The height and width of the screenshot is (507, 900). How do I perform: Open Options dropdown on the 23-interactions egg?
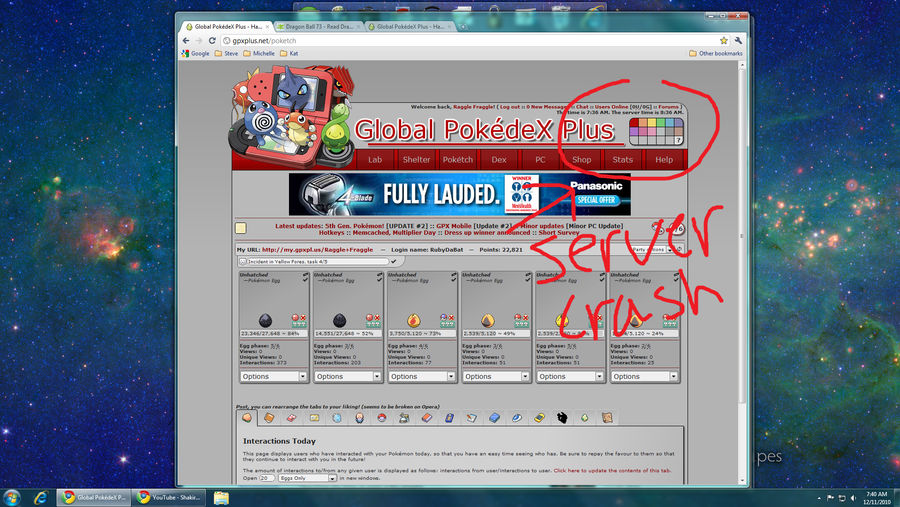pyautogui.click(x=644, y=377)
